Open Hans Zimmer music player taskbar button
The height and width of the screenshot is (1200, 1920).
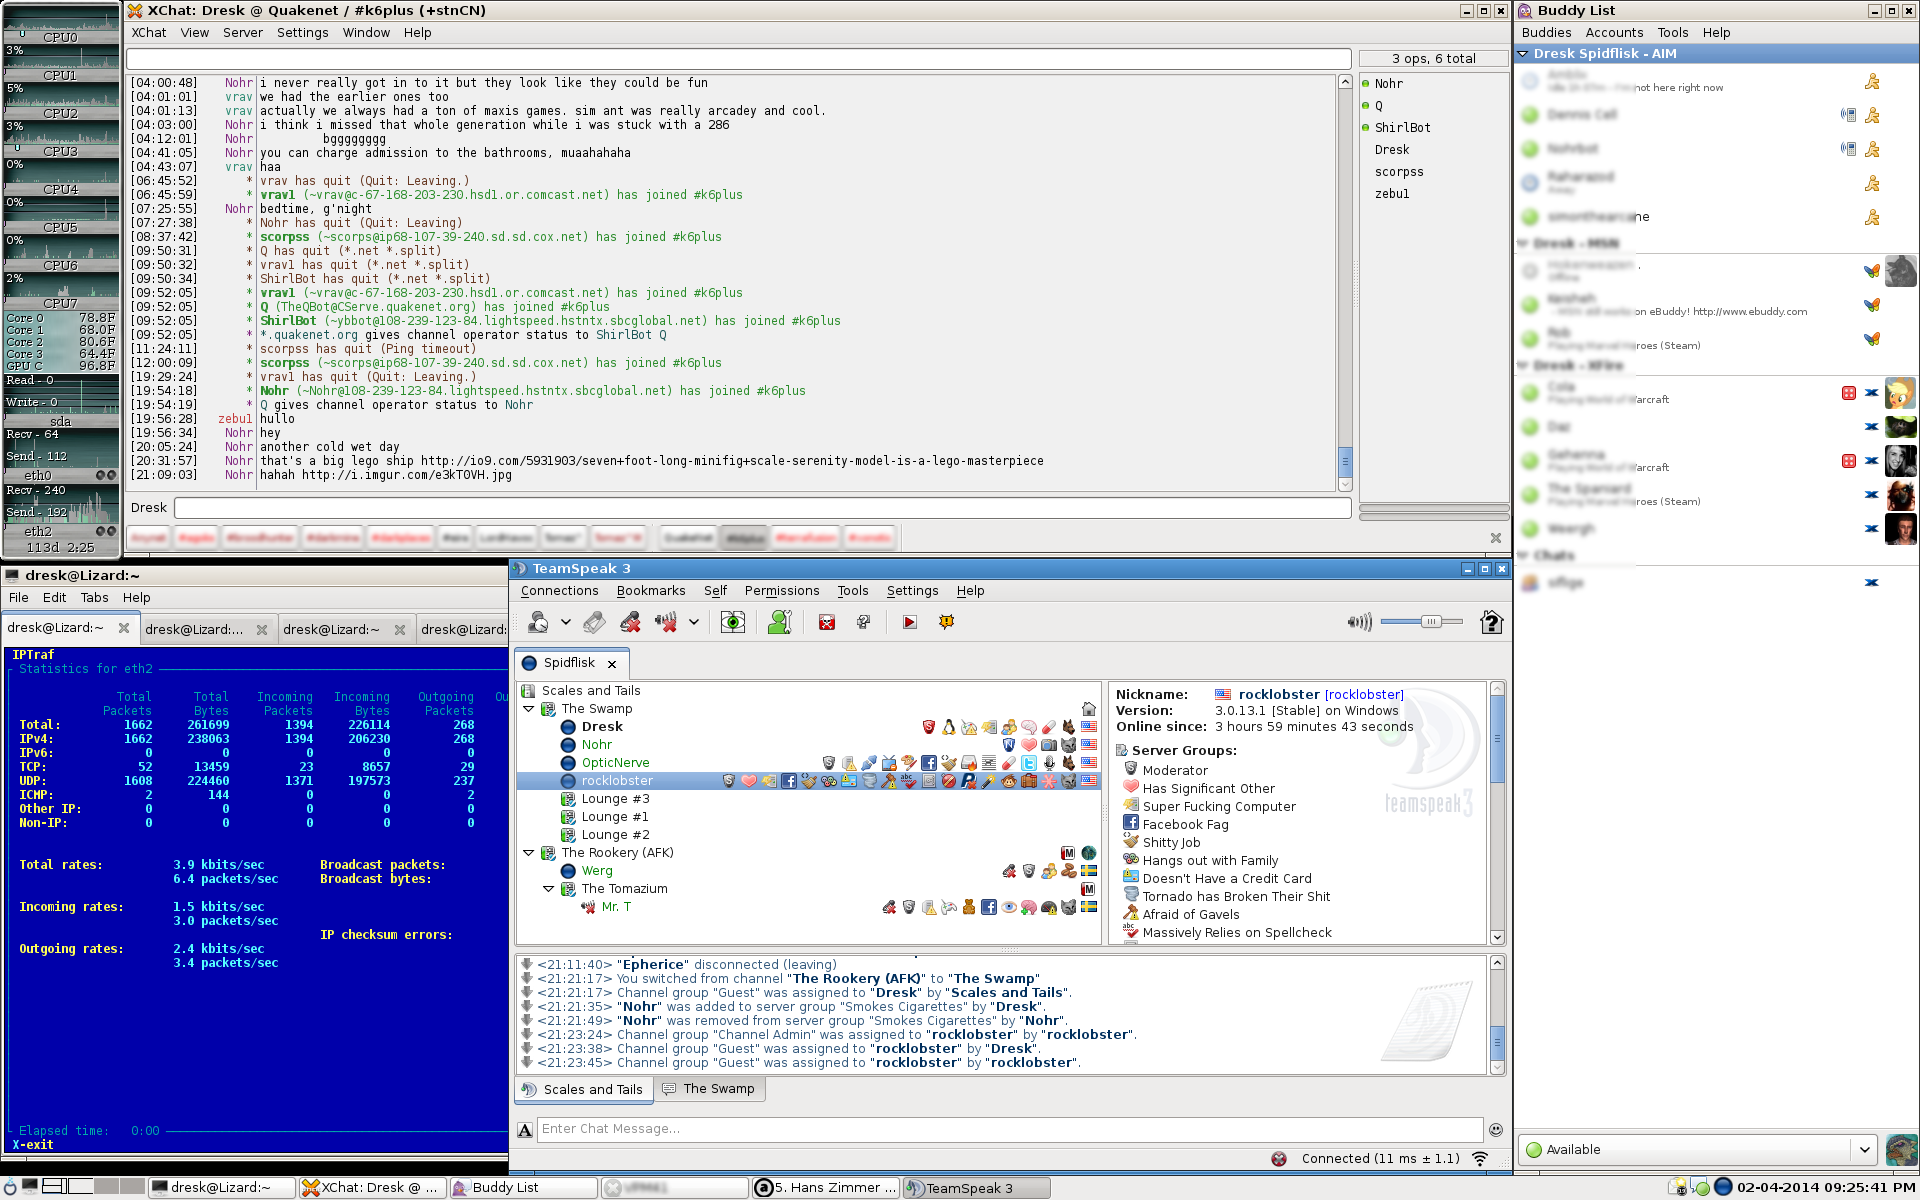click(x=826, y=1188)
